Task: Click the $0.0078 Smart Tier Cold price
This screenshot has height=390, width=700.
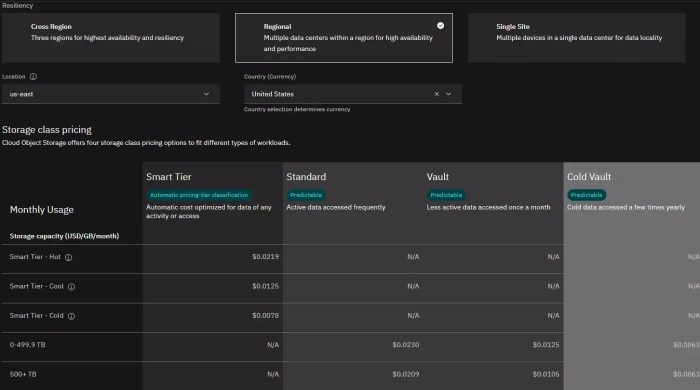Action: click(x=265, y=315)
